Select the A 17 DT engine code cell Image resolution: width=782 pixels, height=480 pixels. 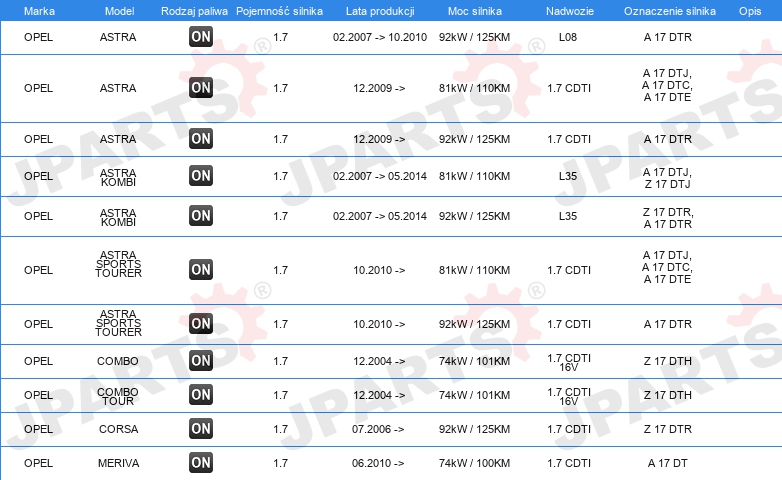click(x=667, y=463)
